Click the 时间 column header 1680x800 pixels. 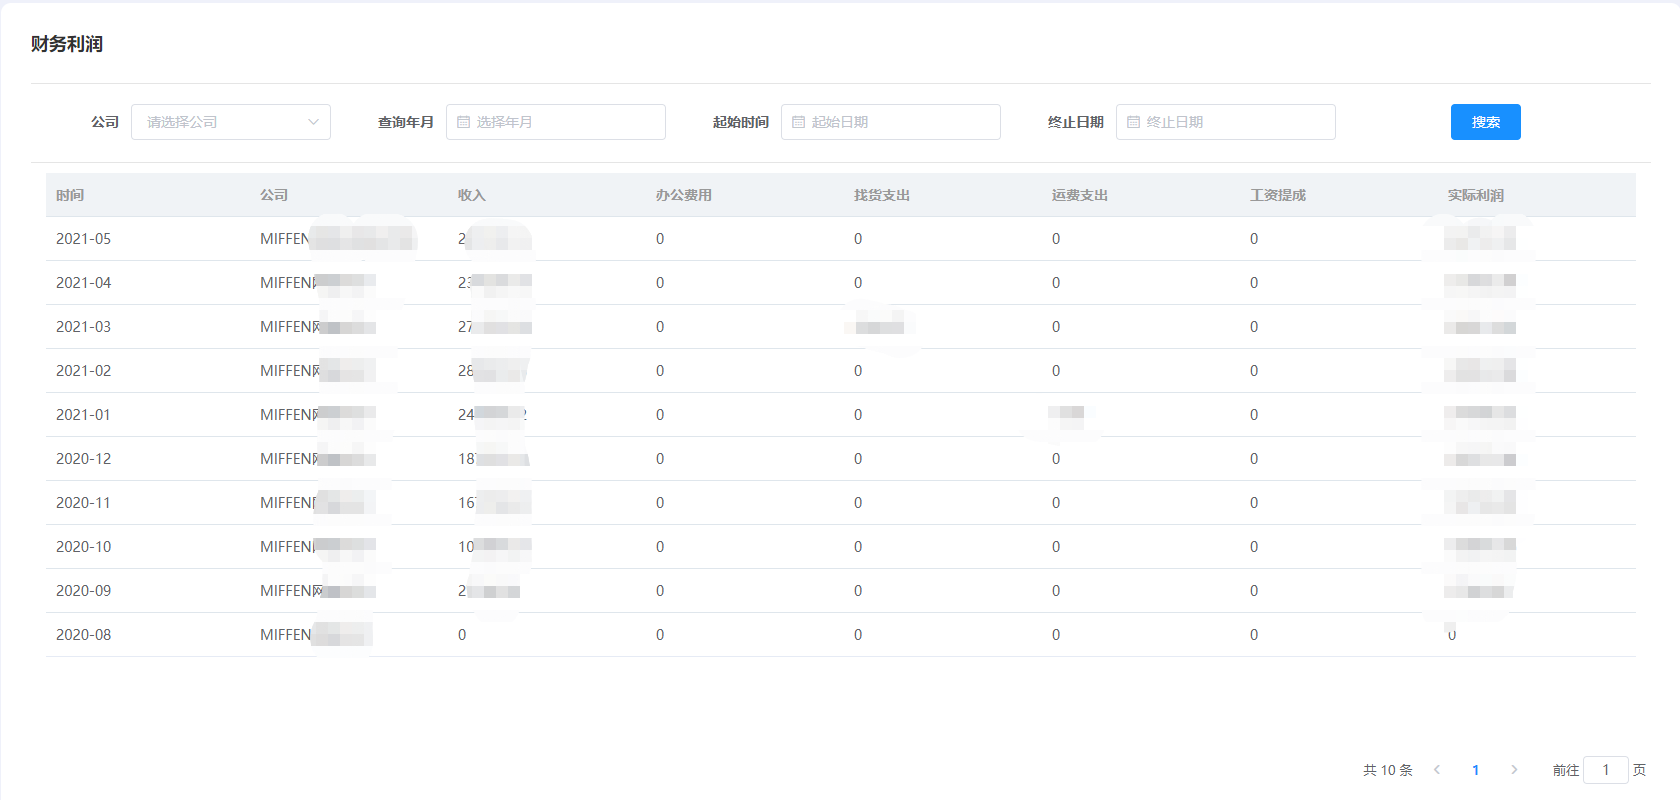70,195
